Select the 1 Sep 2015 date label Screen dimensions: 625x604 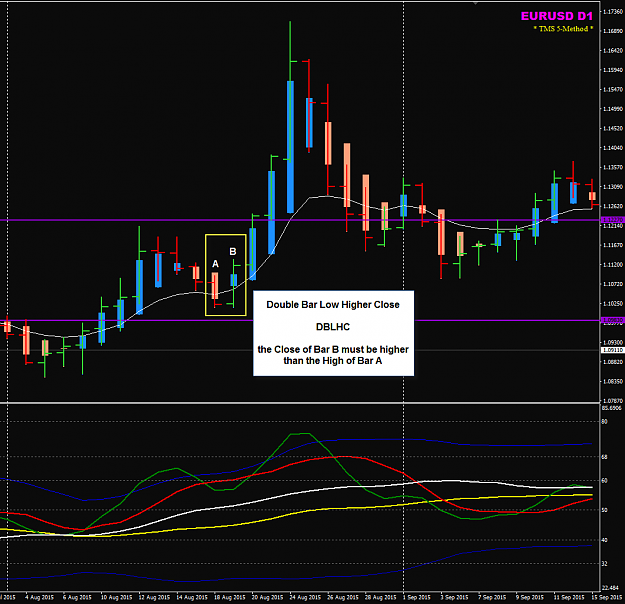tap(416, 597)
